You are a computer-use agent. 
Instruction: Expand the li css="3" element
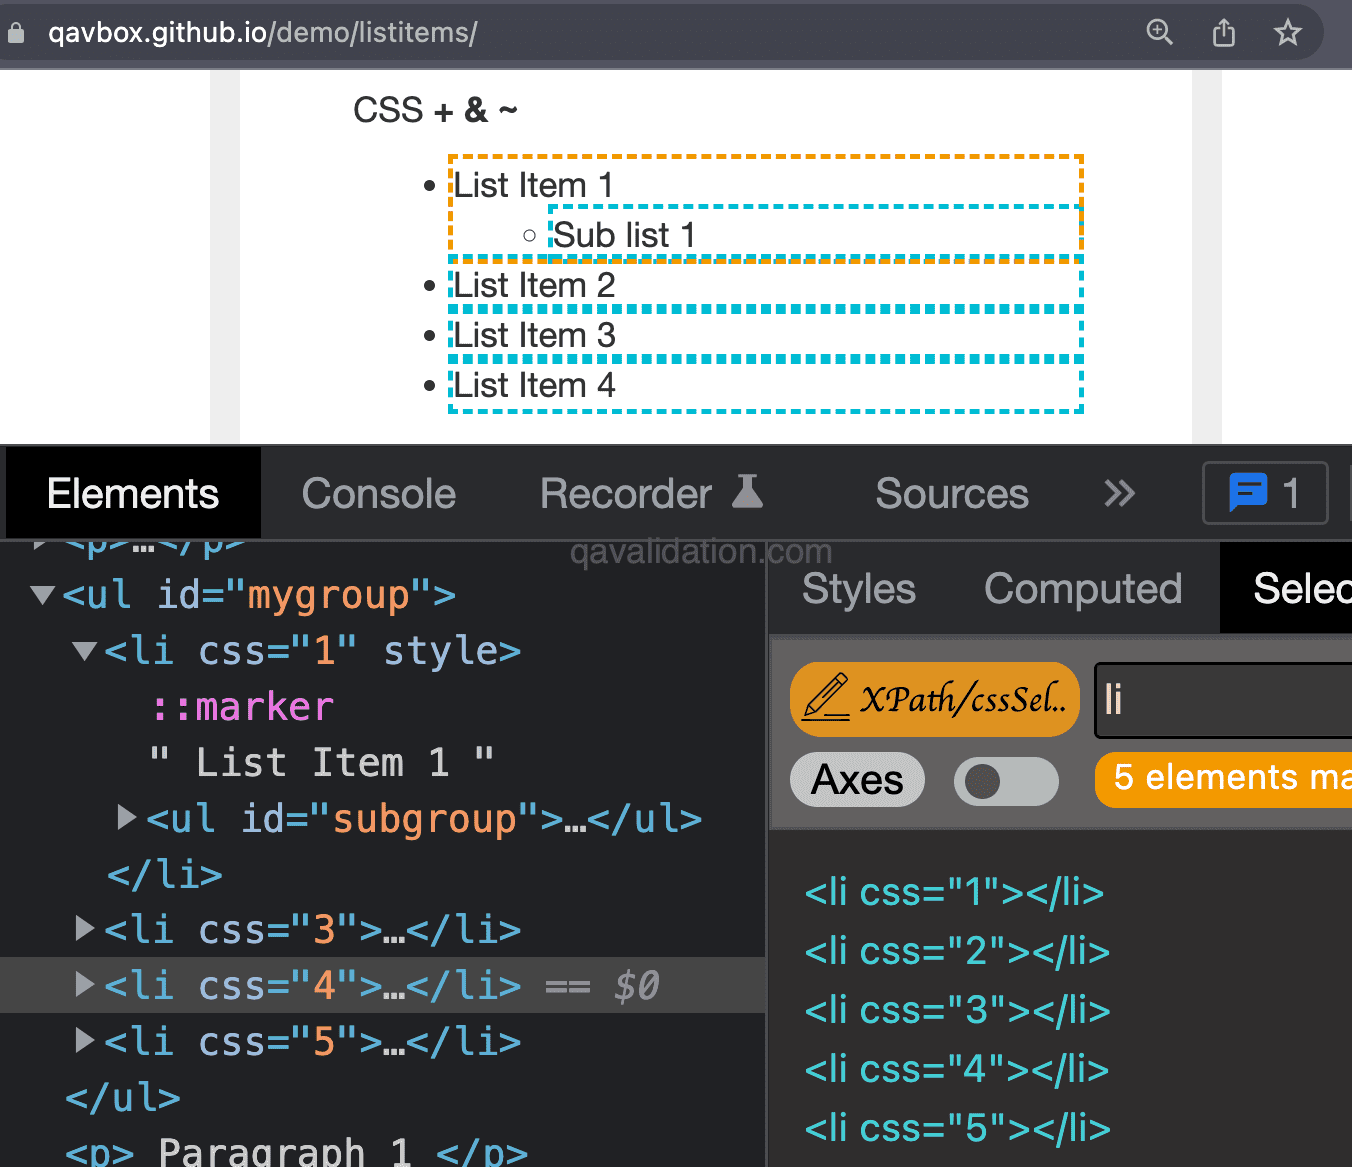(84, 929)
